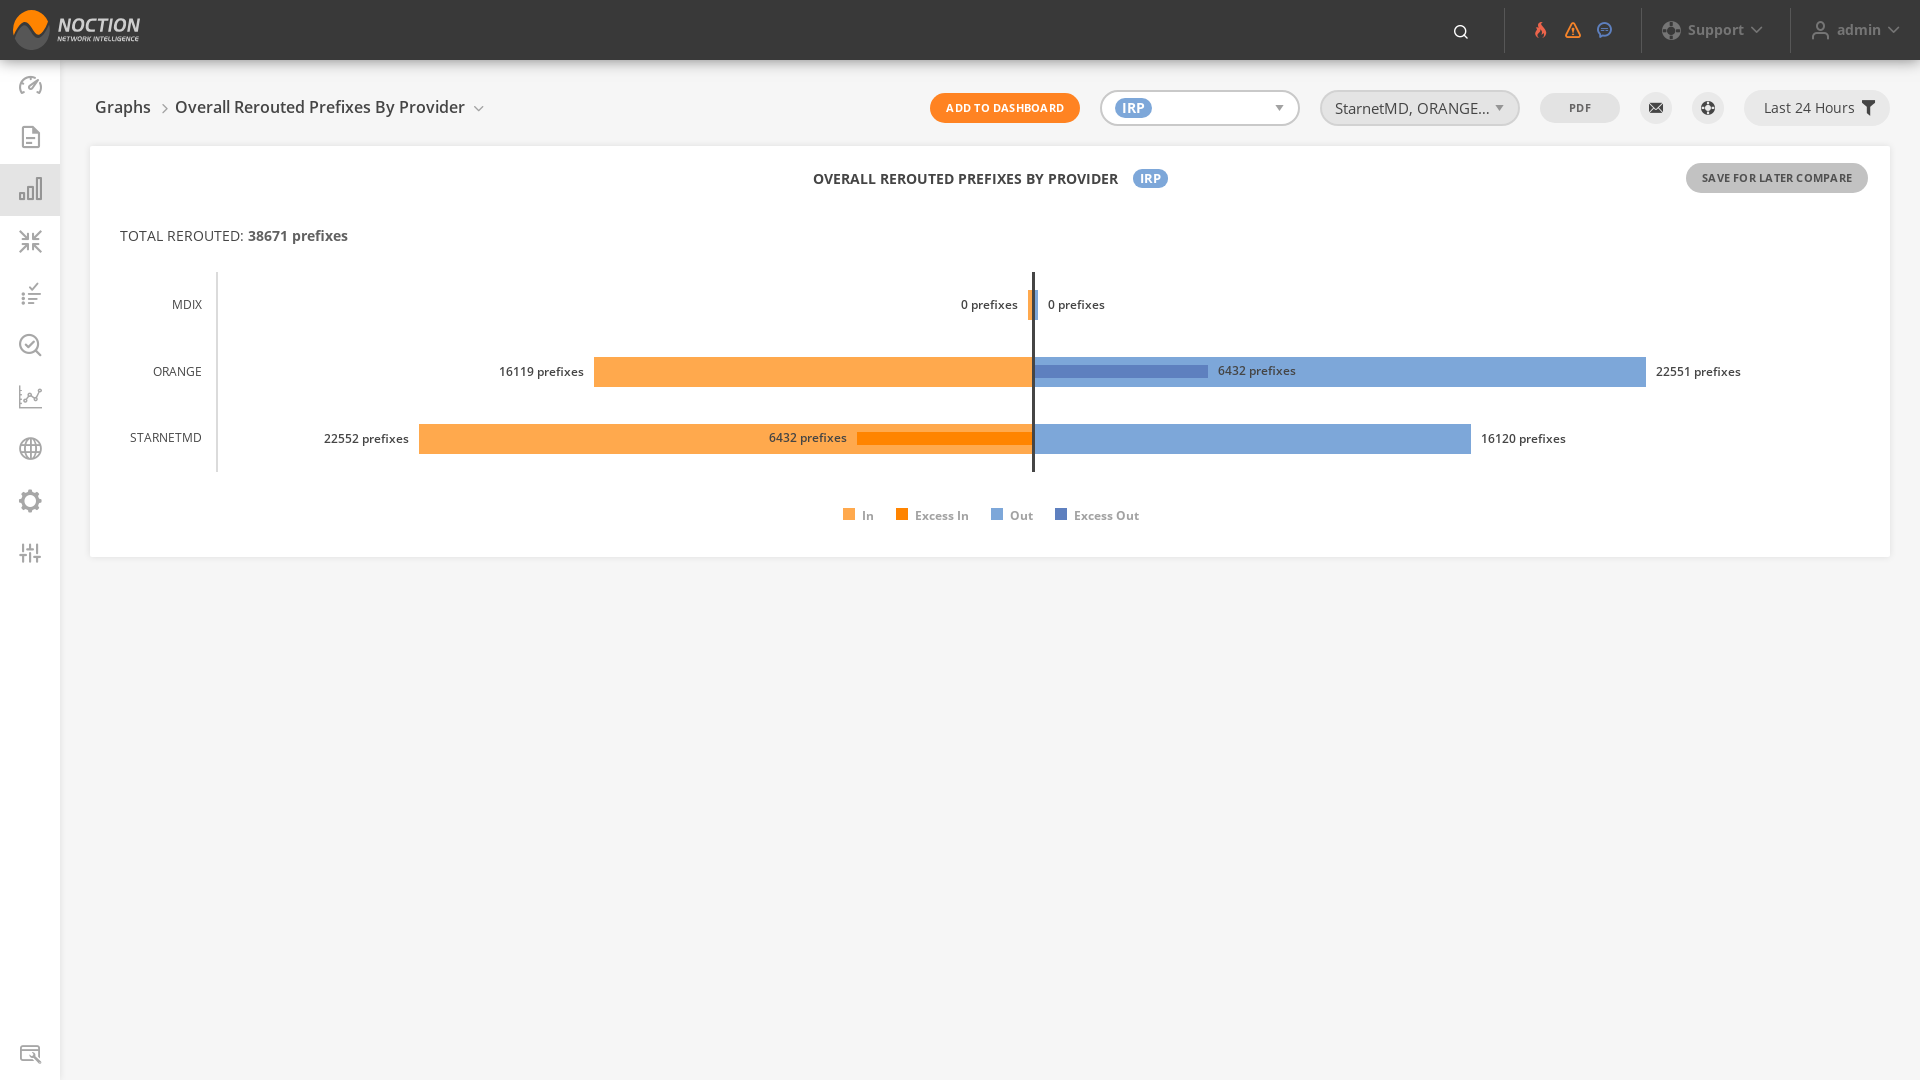Screen dimensions: 1920x1080
Task: Toggle the Out legend series
Action: [1012, 515]
